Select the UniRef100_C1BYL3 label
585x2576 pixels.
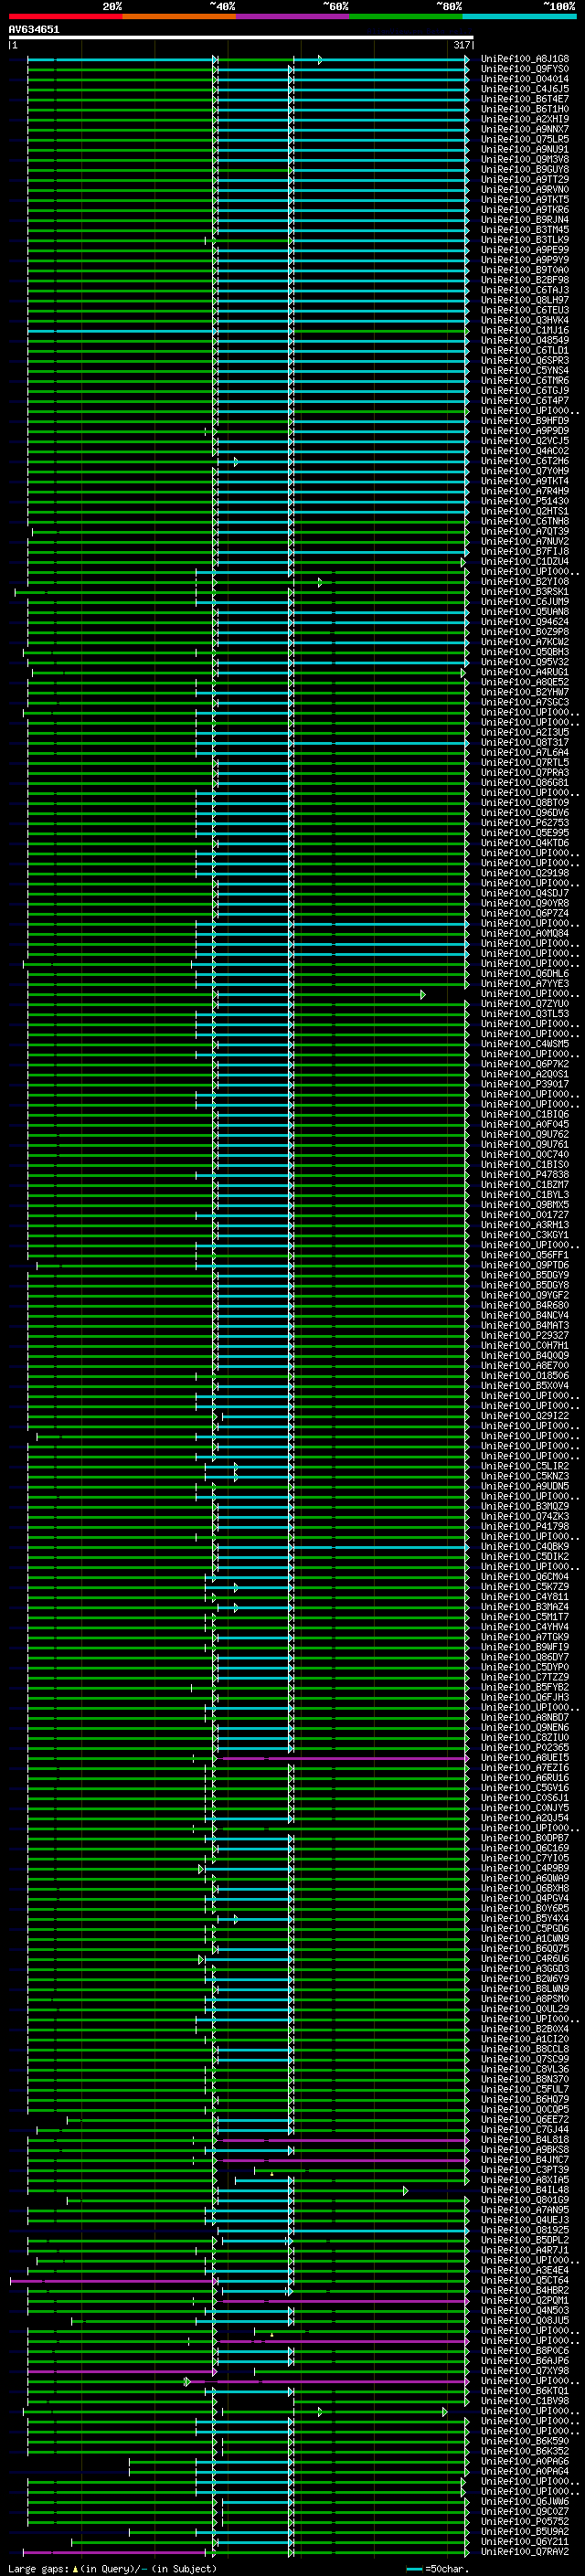tap(525, 1194)
